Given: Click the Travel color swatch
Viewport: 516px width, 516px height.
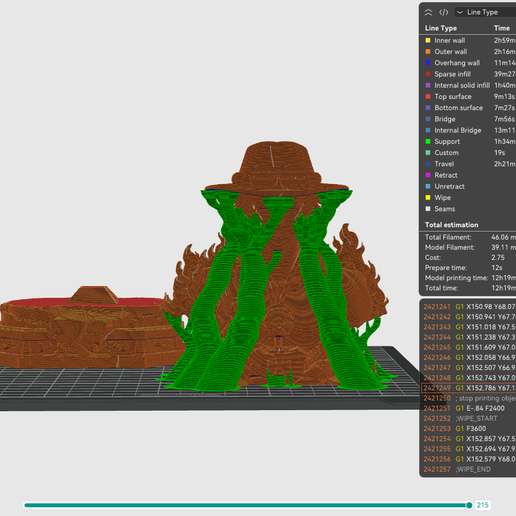Looking at the screenshot, I should point(428,164).
